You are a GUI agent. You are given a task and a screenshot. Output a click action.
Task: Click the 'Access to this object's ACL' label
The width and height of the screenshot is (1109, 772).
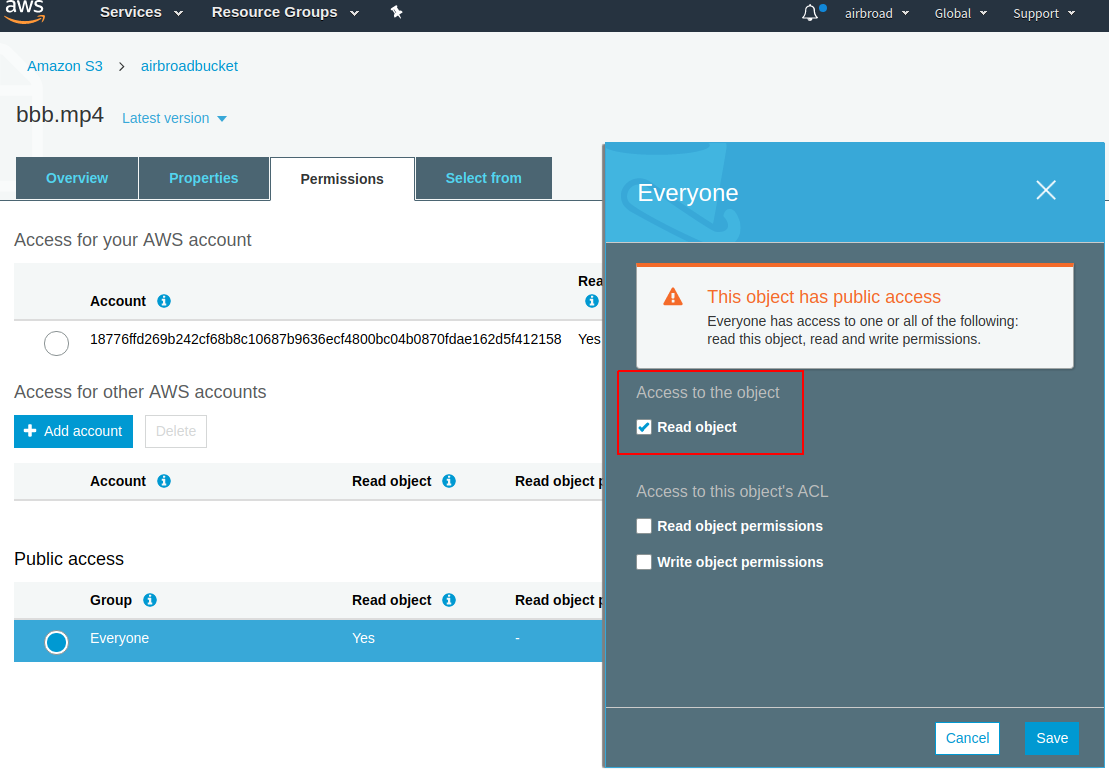tap(732, 491)
